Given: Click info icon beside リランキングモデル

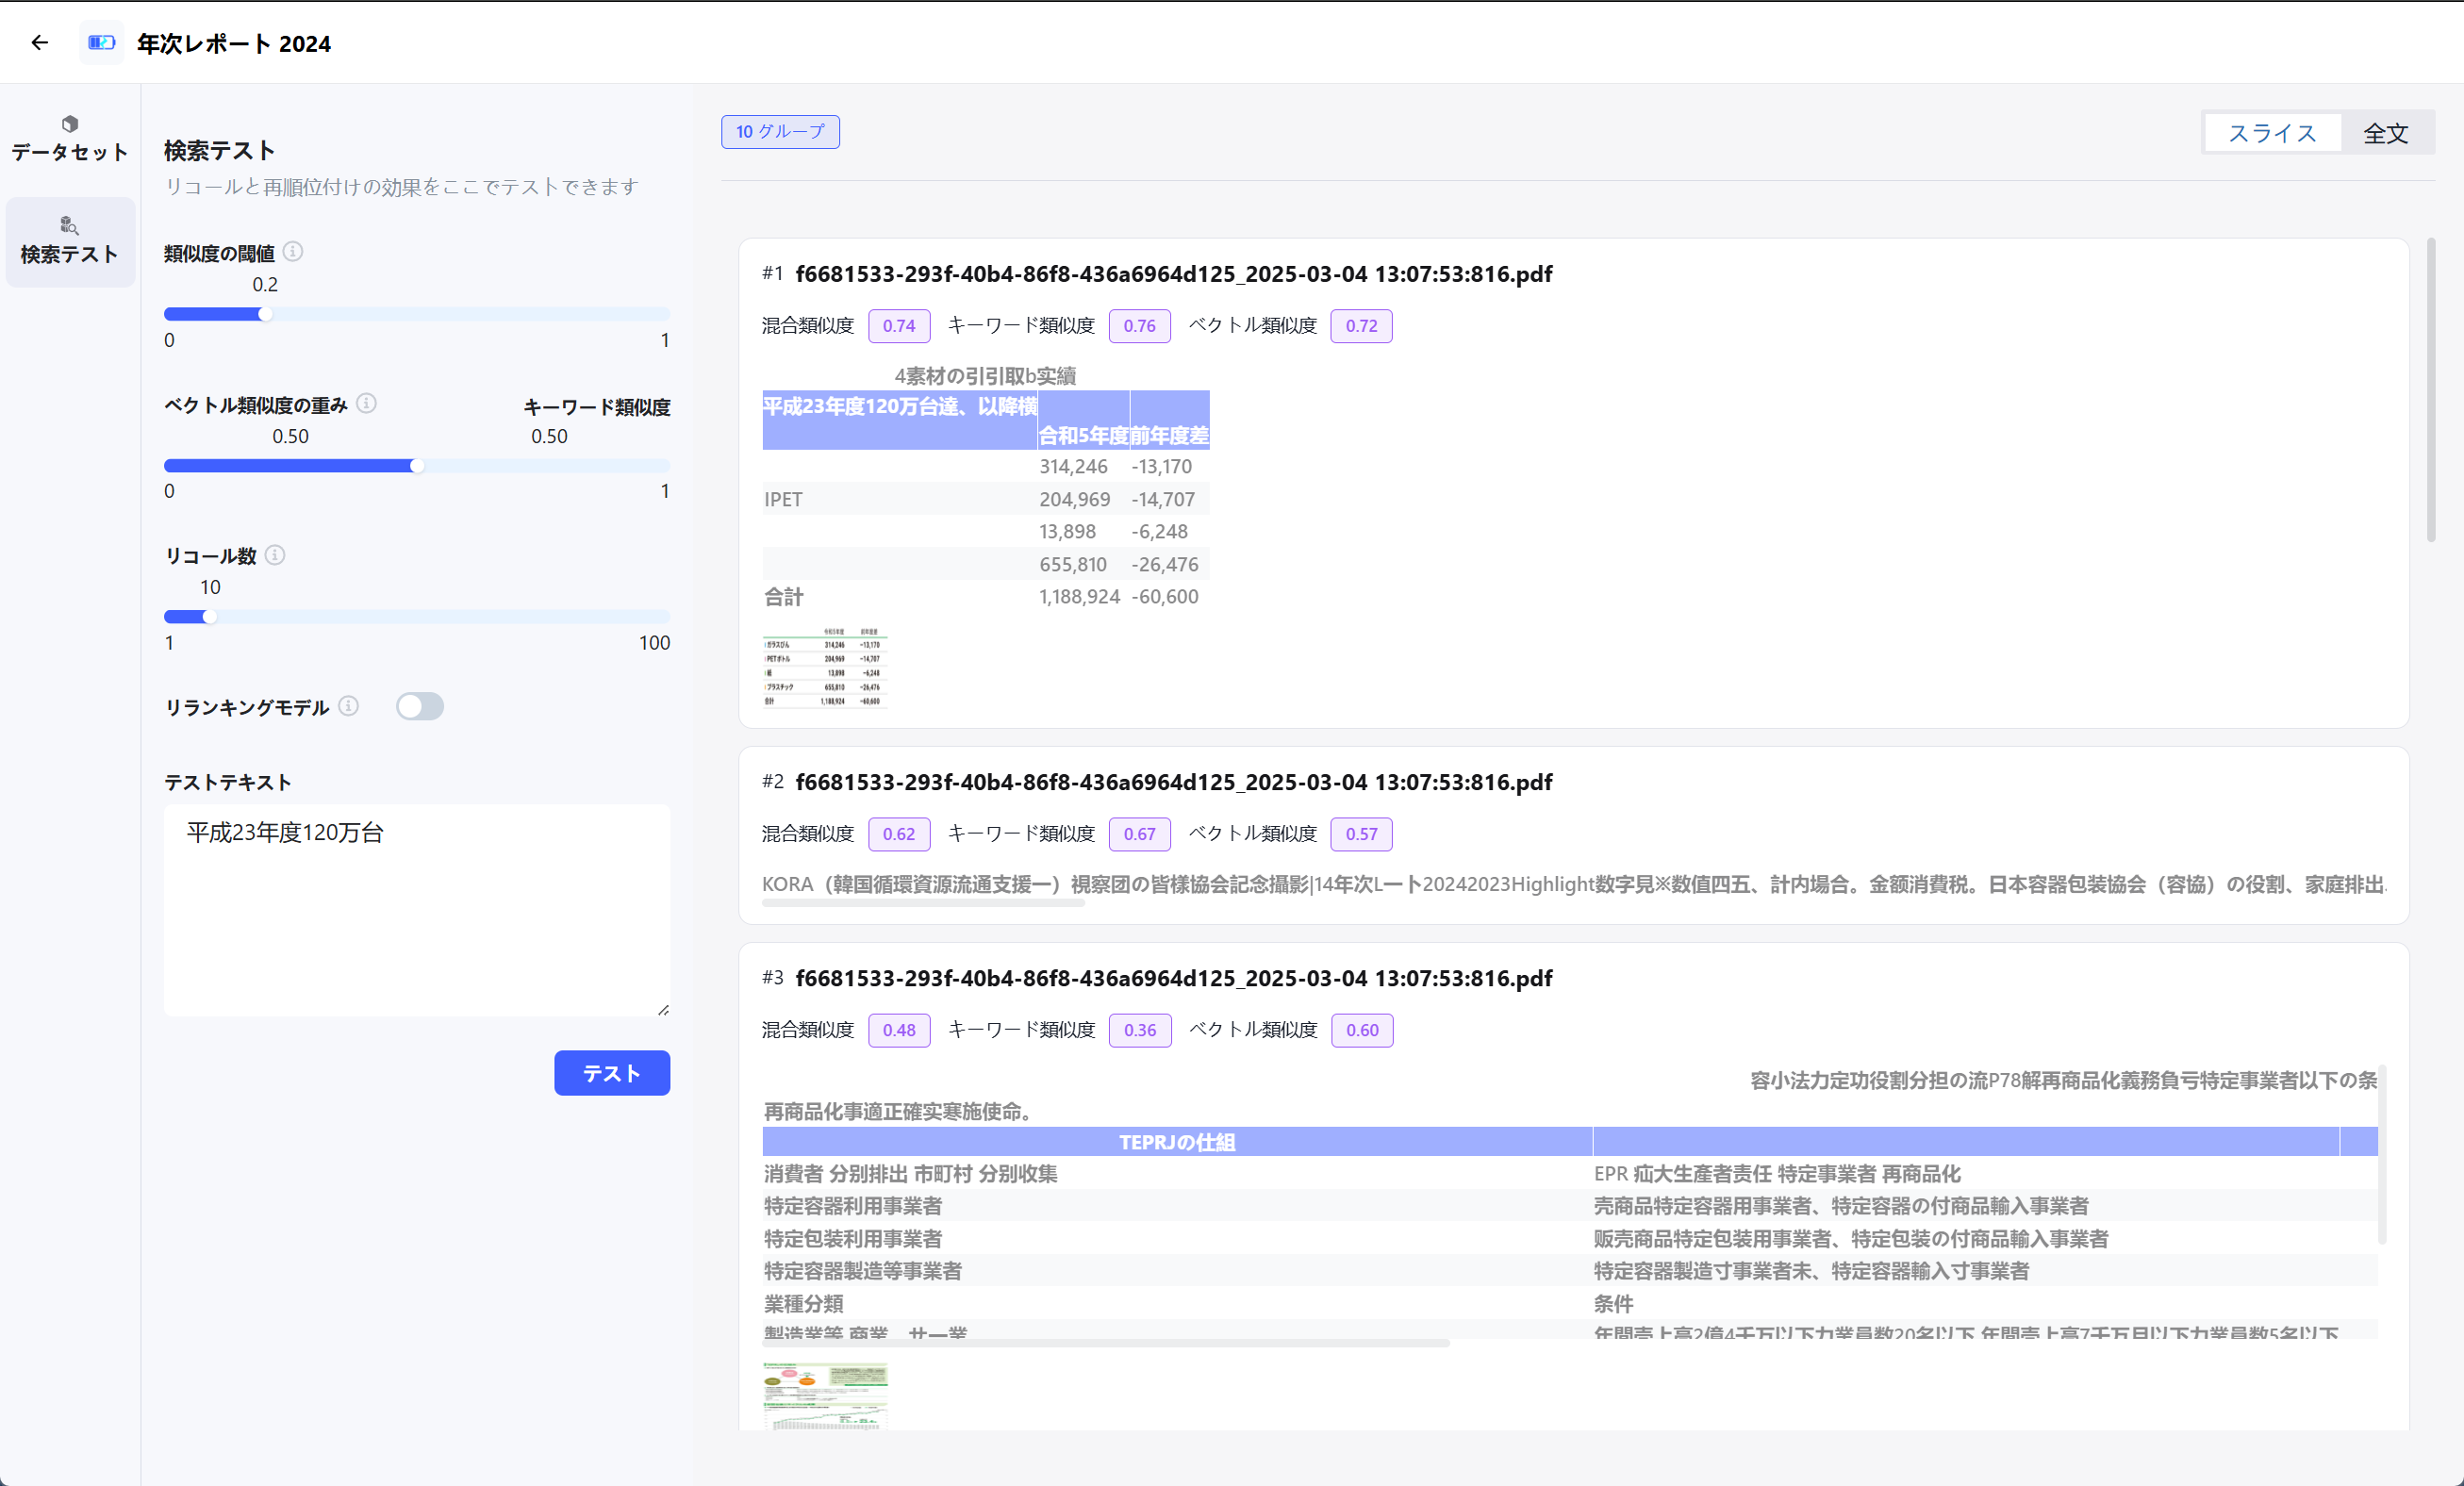Looking at the screenshot, I should [348, 706].
